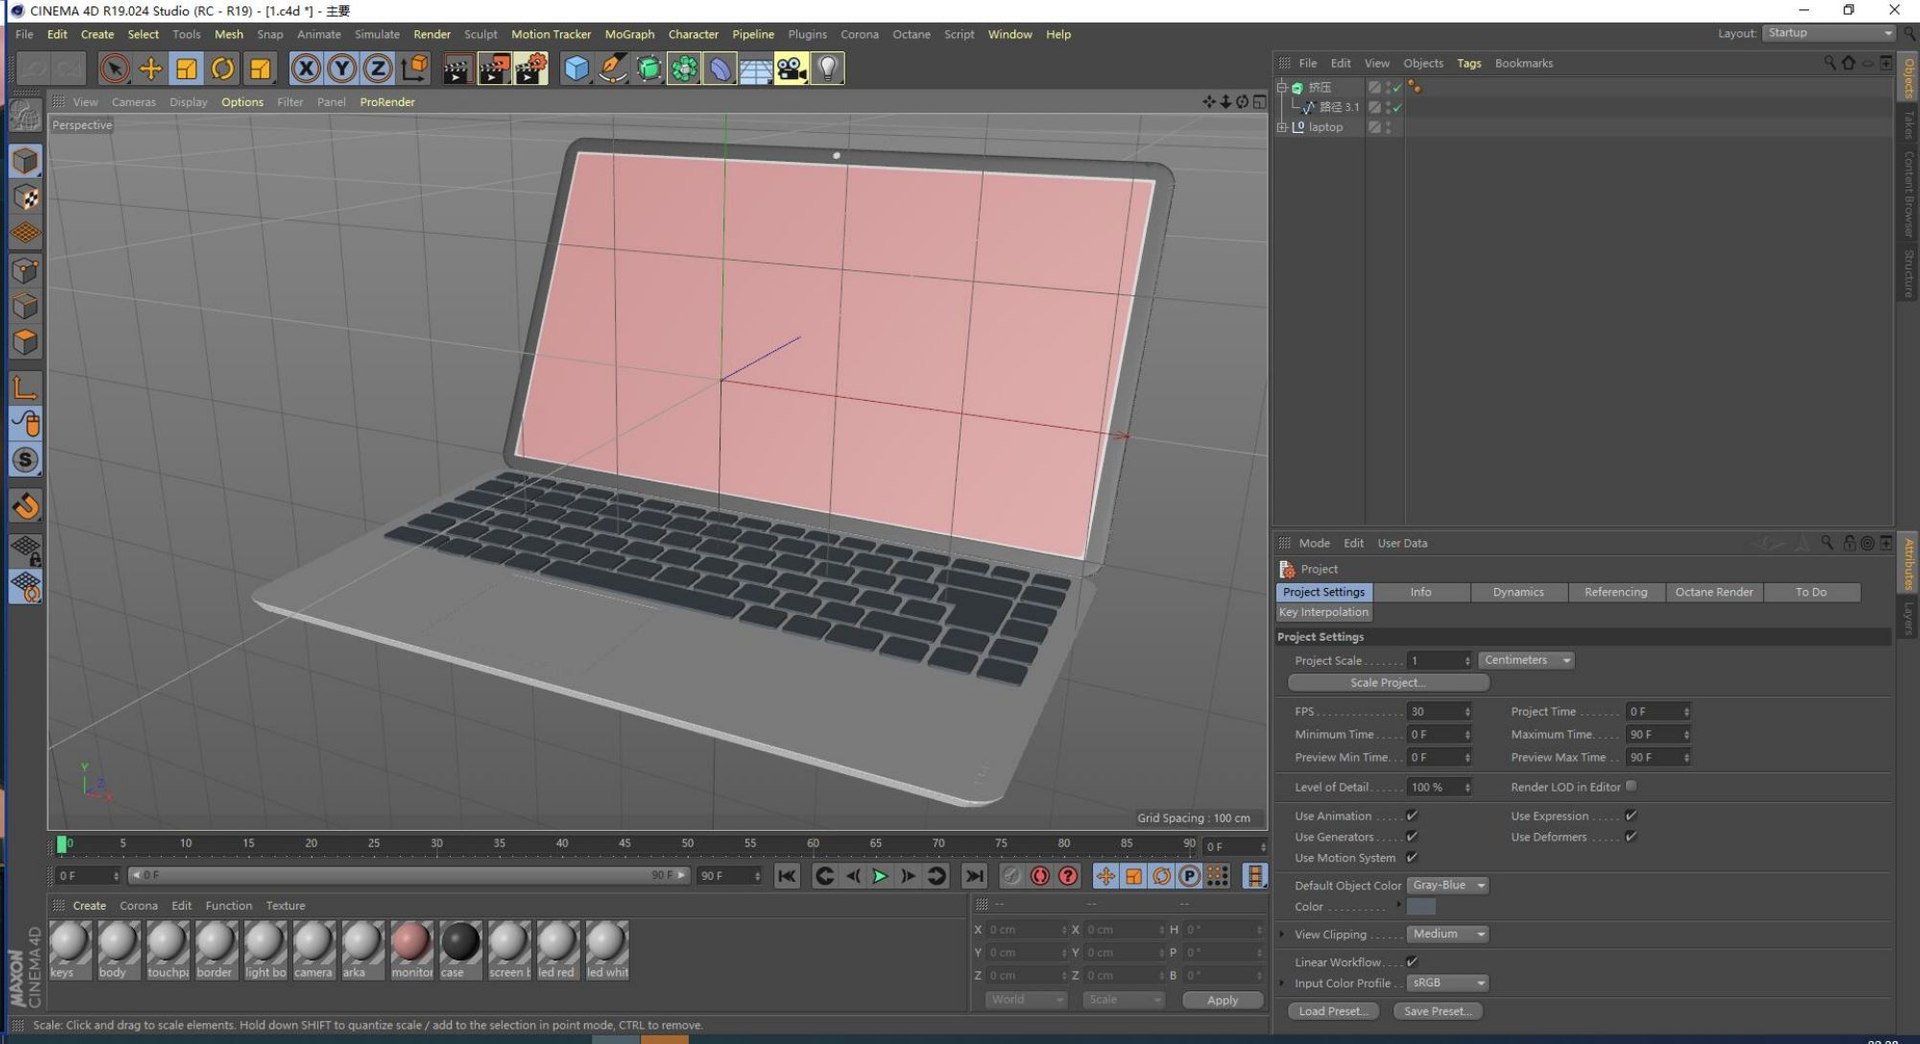The width and height of the screenshot is (1920, 1044).
Task: Click the Apply coordinates button
Action: point(1222,1000)
